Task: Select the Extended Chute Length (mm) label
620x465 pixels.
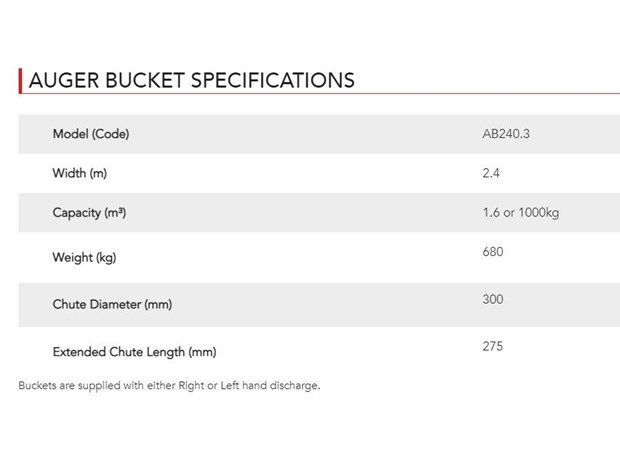Action: pos(134,352)
